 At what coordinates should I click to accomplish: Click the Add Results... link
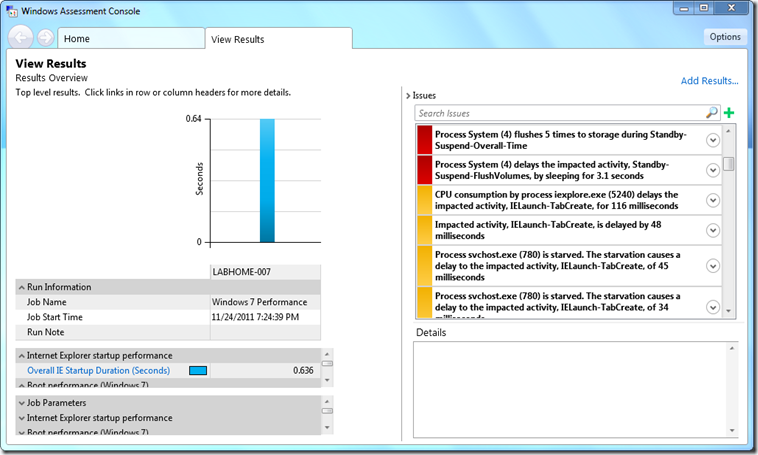pyautogui.click(x=709, y=81)
